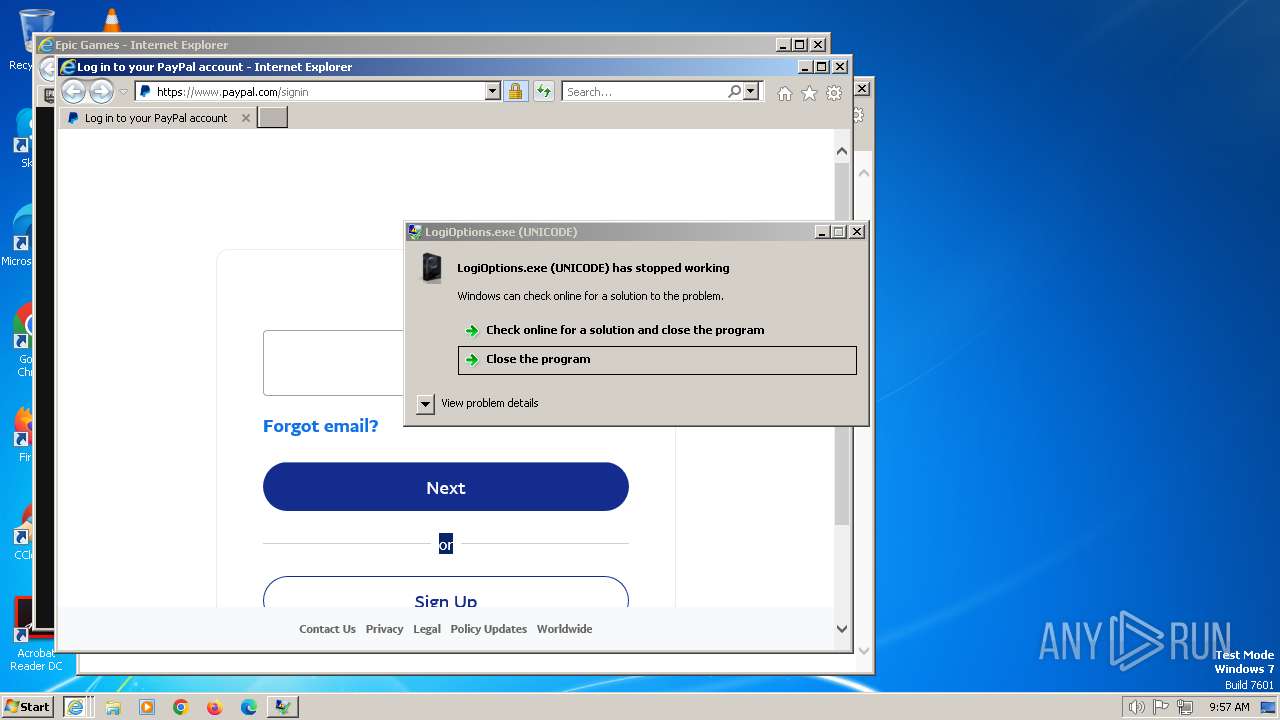Click the PayPal page vertical scrollbar thumb
This screenshot has width=1280, height=720.
click(841, 343)
